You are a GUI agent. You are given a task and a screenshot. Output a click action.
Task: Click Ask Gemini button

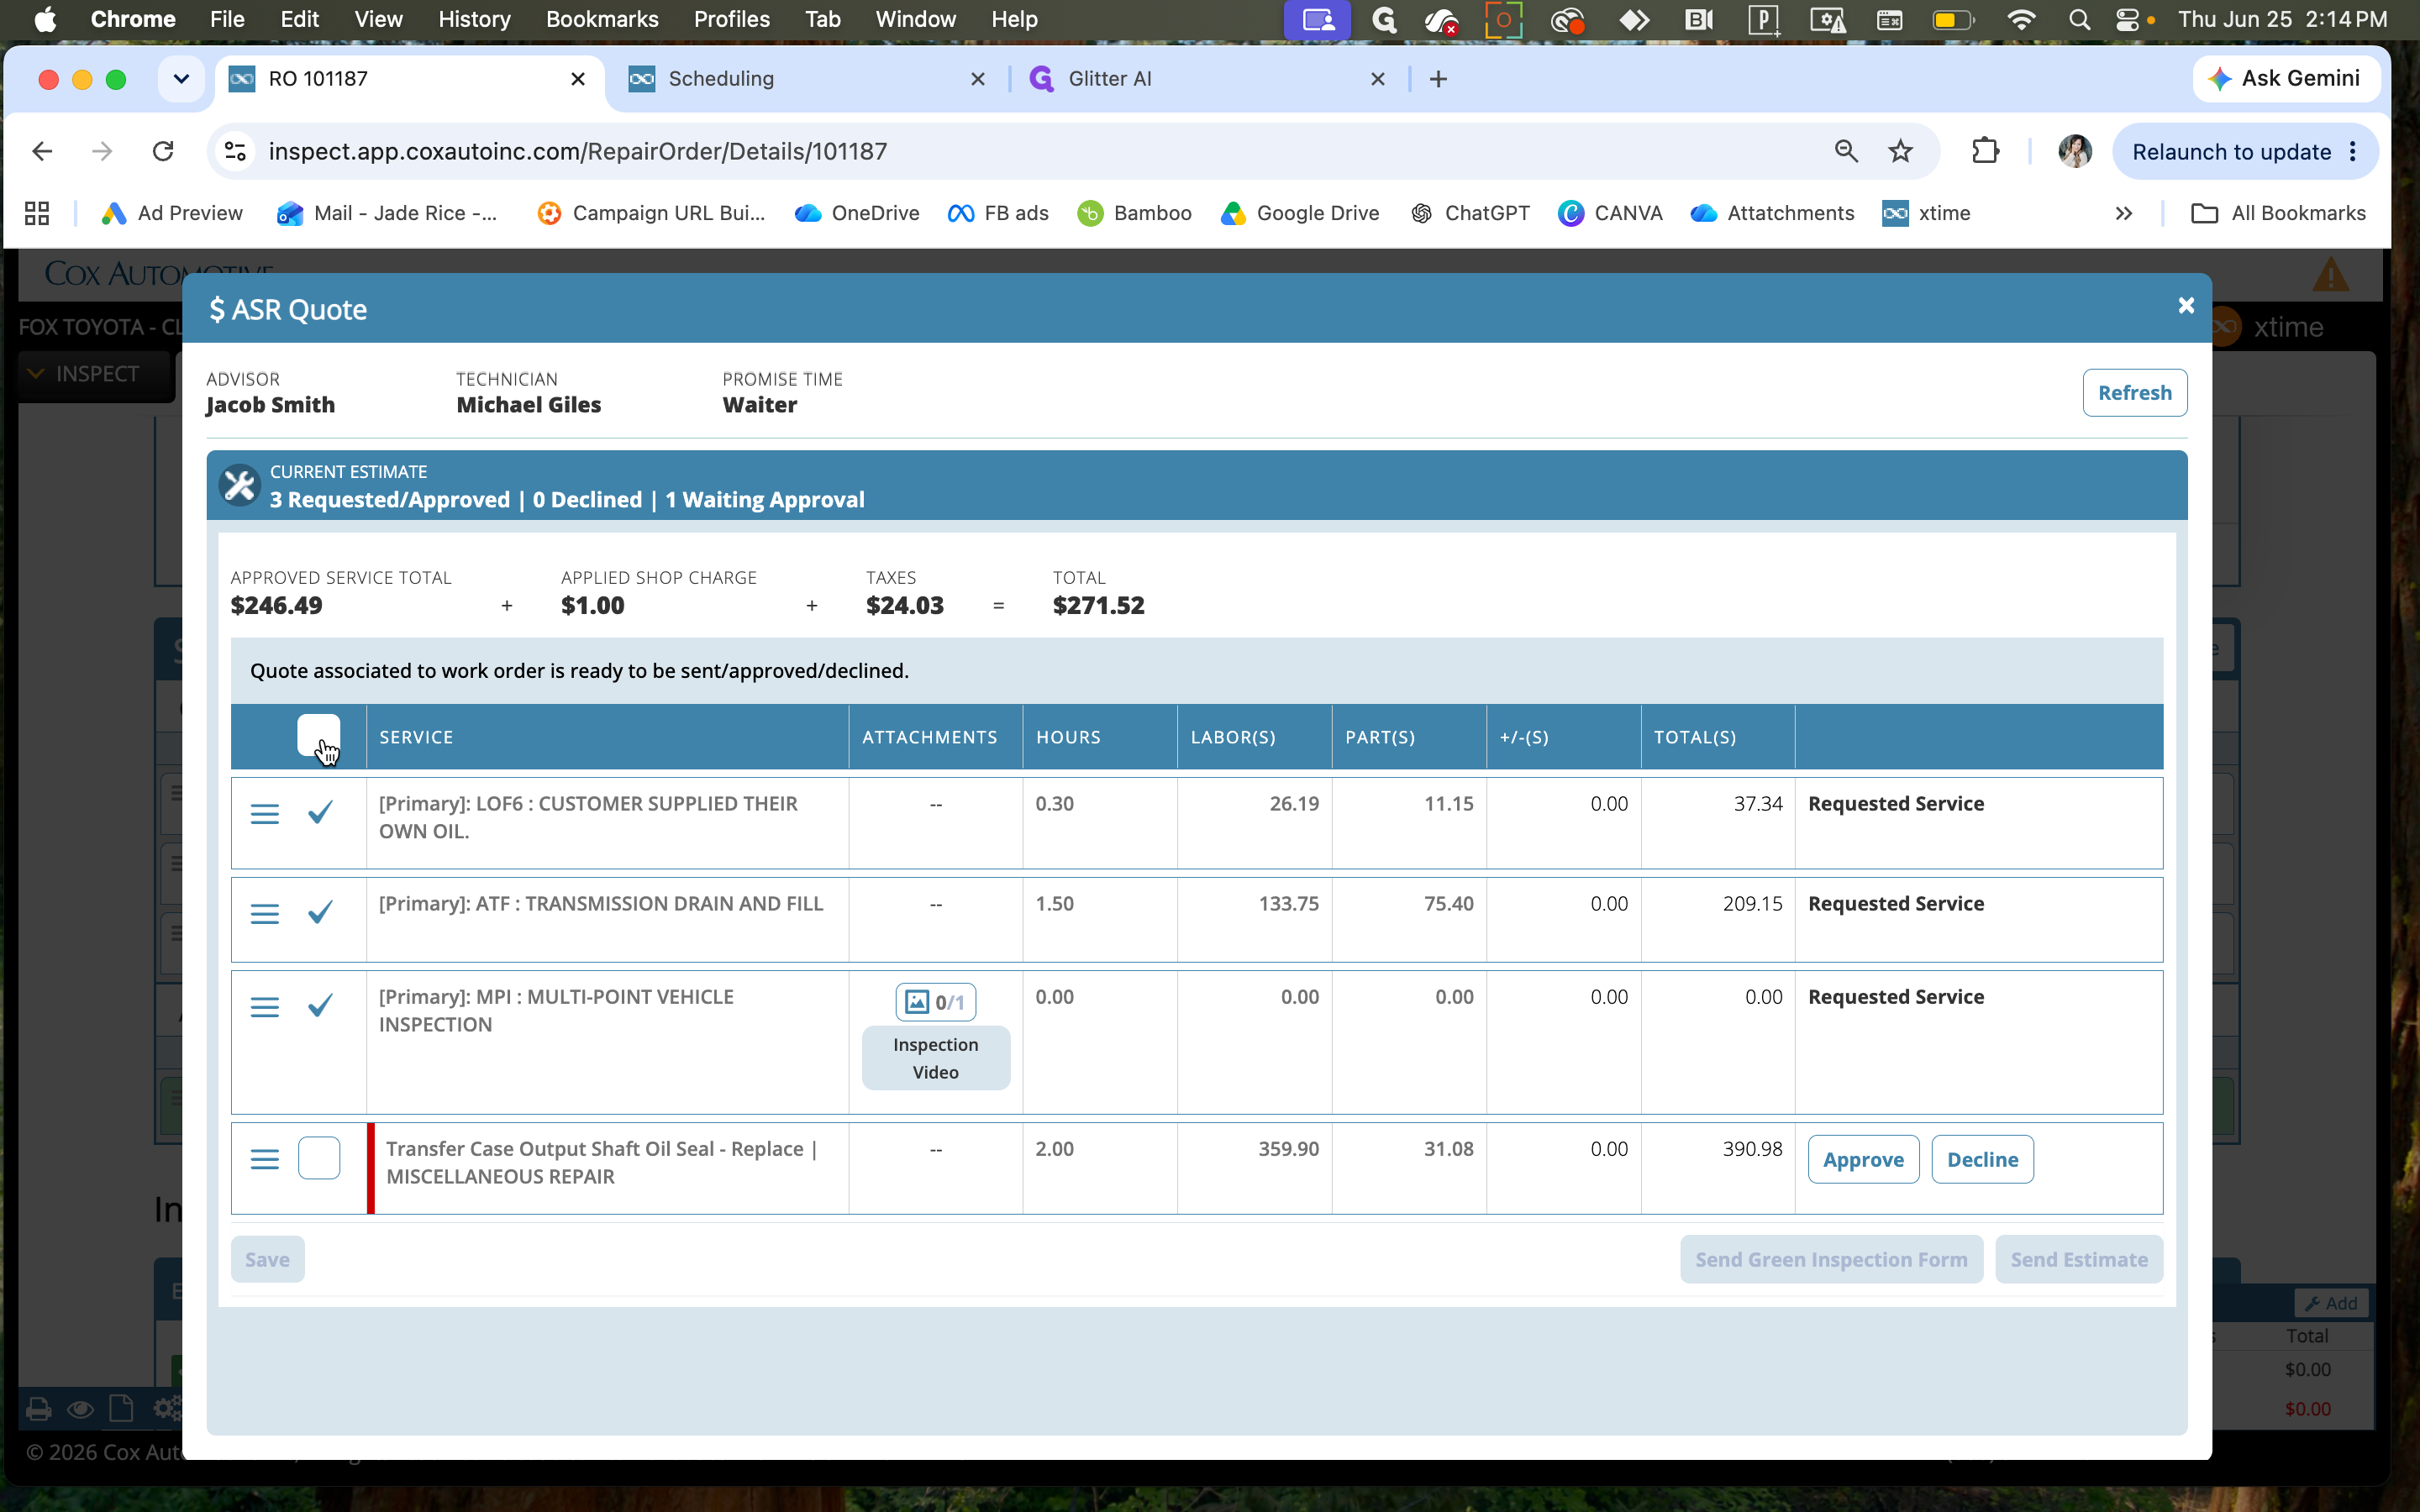2285,78
